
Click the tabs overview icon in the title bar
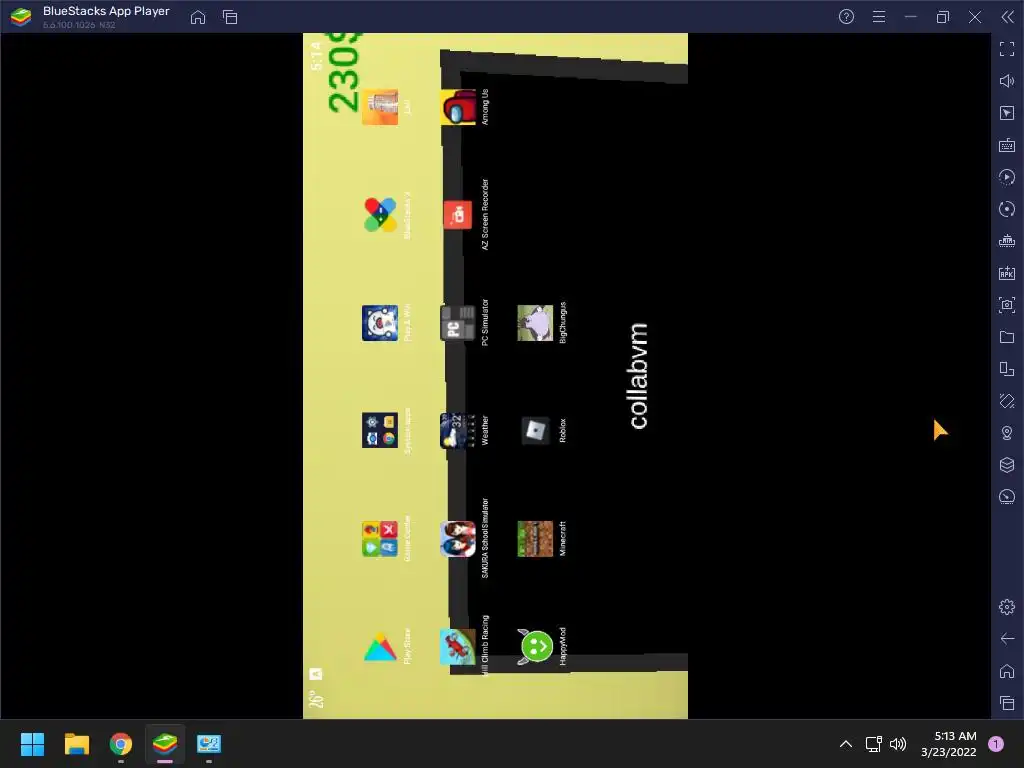(x=230, y=17)
